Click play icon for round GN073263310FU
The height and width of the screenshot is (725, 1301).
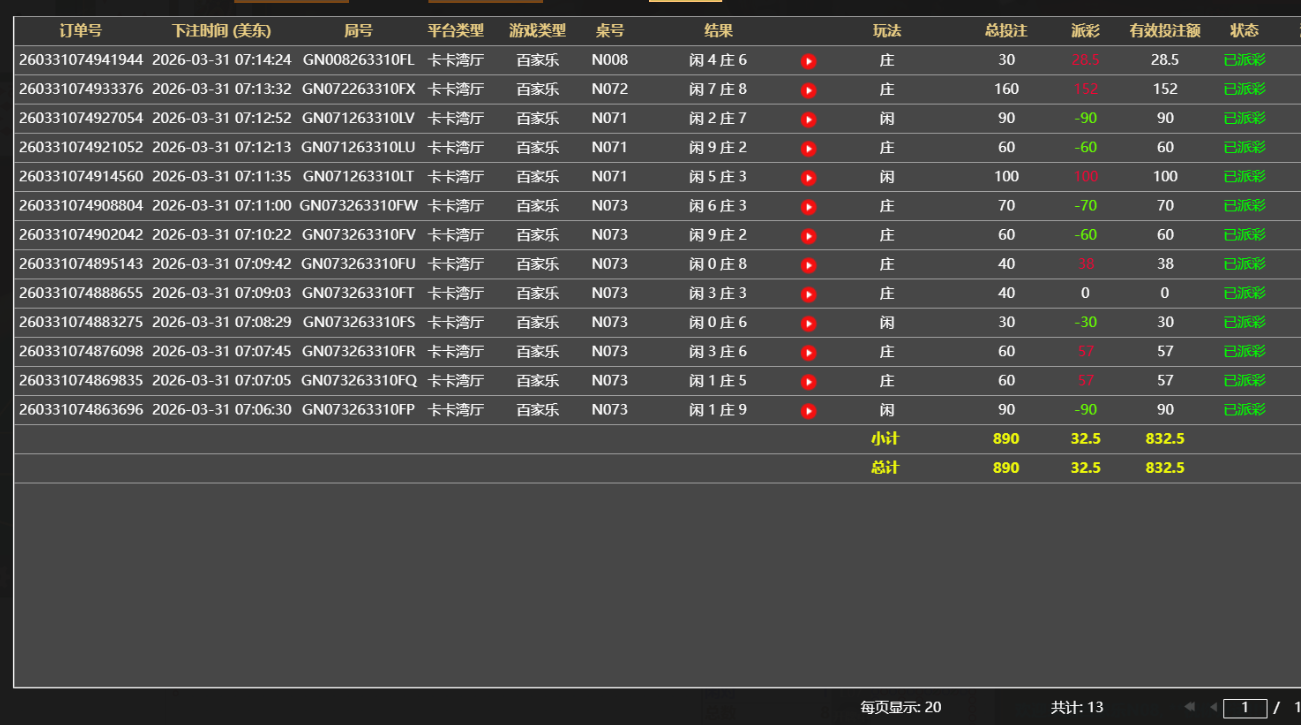point(809,265)
